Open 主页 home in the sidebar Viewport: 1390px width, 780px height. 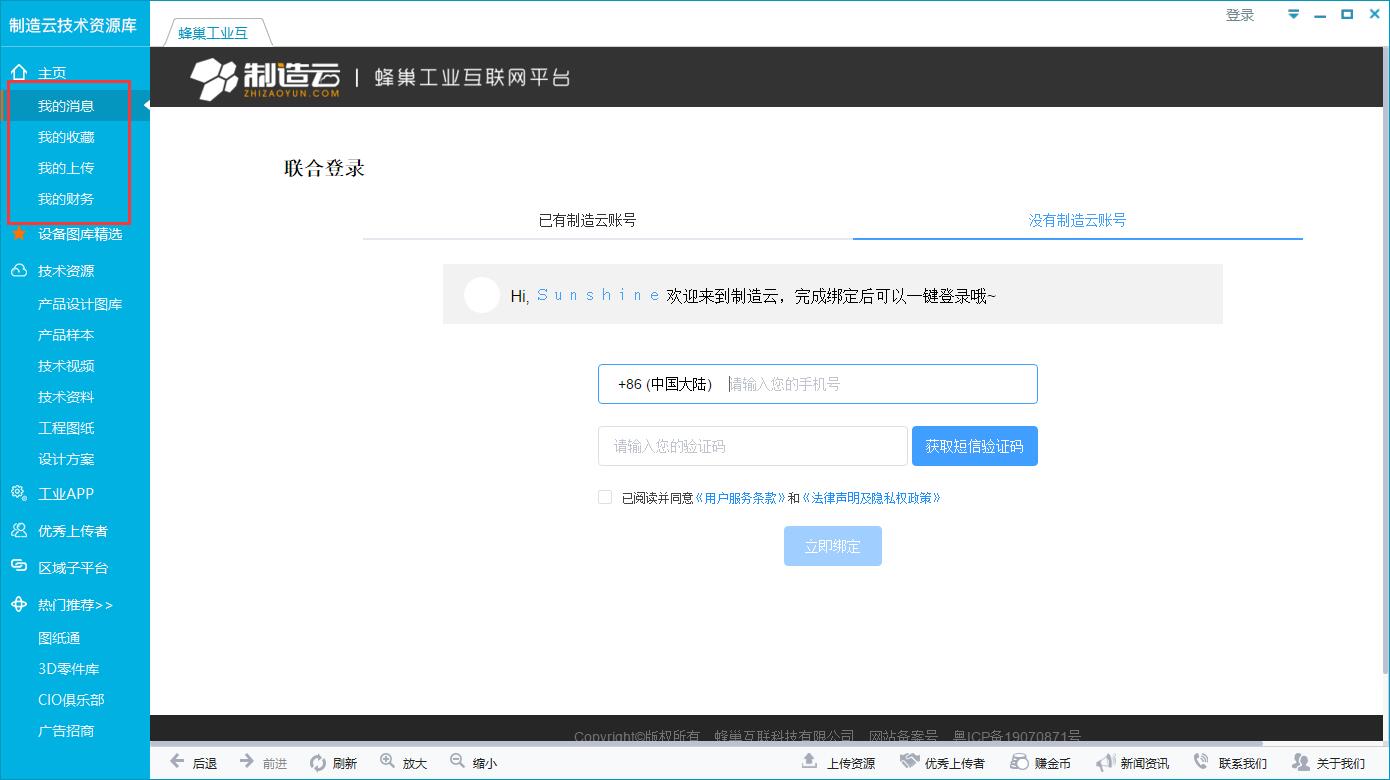pyautogui.click(x=52, y=73)
